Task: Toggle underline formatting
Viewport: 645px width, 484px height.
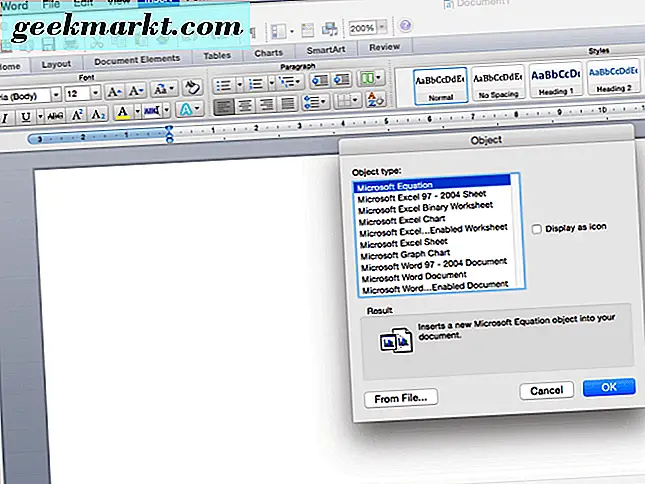Action: [24, 117]
